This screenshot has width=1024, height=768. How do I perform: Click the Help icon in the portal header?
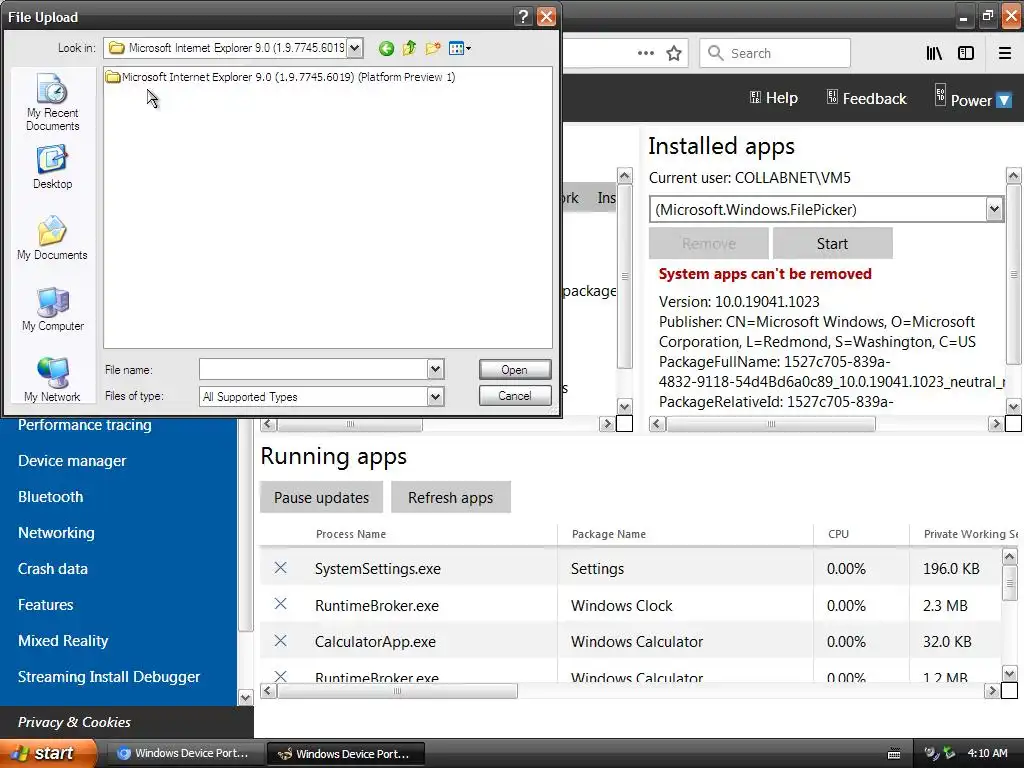755,97
